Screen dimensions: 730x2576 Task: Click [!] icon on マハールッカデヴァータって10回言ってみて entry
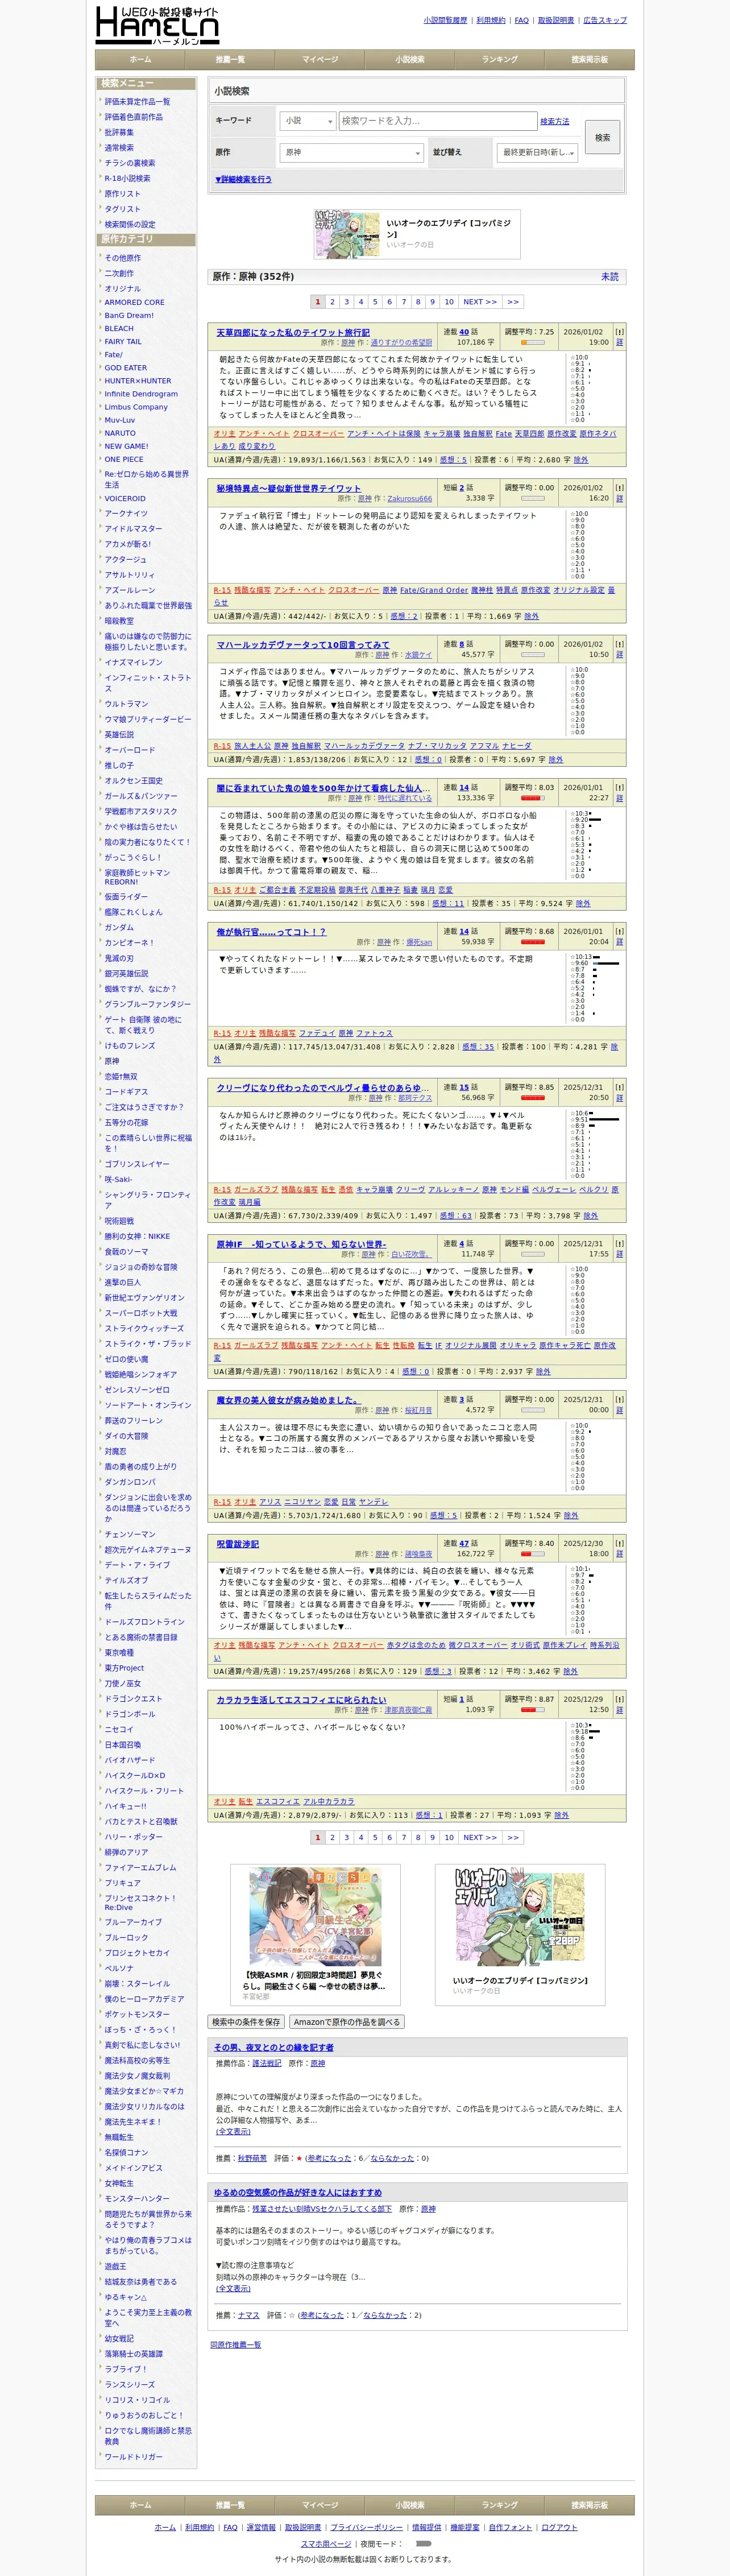pyautogui.click(x=619, y=644)
